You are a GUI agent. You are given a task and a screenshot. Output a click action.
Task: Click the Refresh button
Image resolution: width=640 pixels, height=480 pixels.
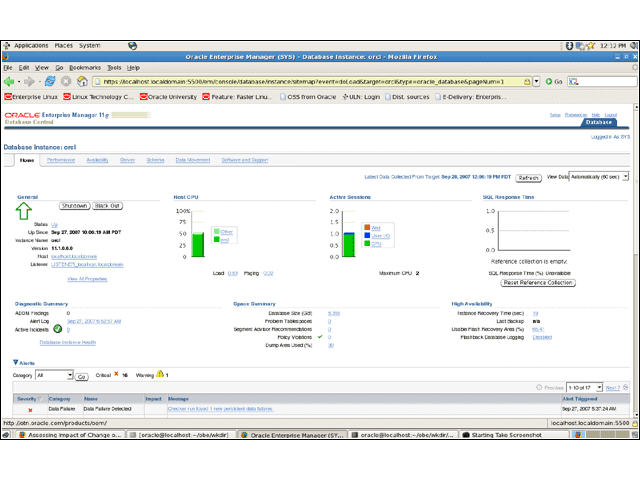528,178
